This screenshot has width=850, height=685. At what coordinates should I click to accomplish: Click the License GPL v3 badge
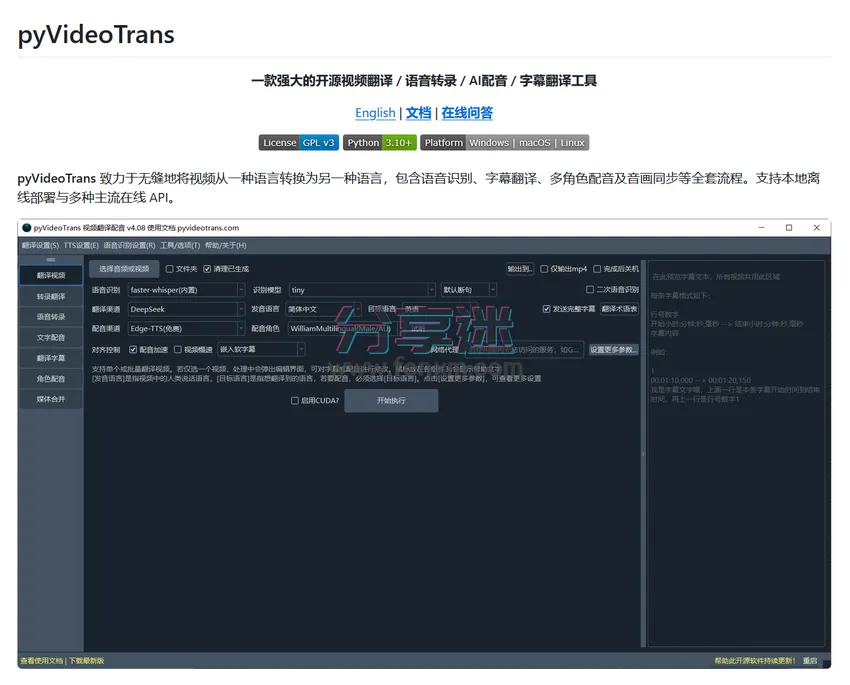[x=299, y=143]
